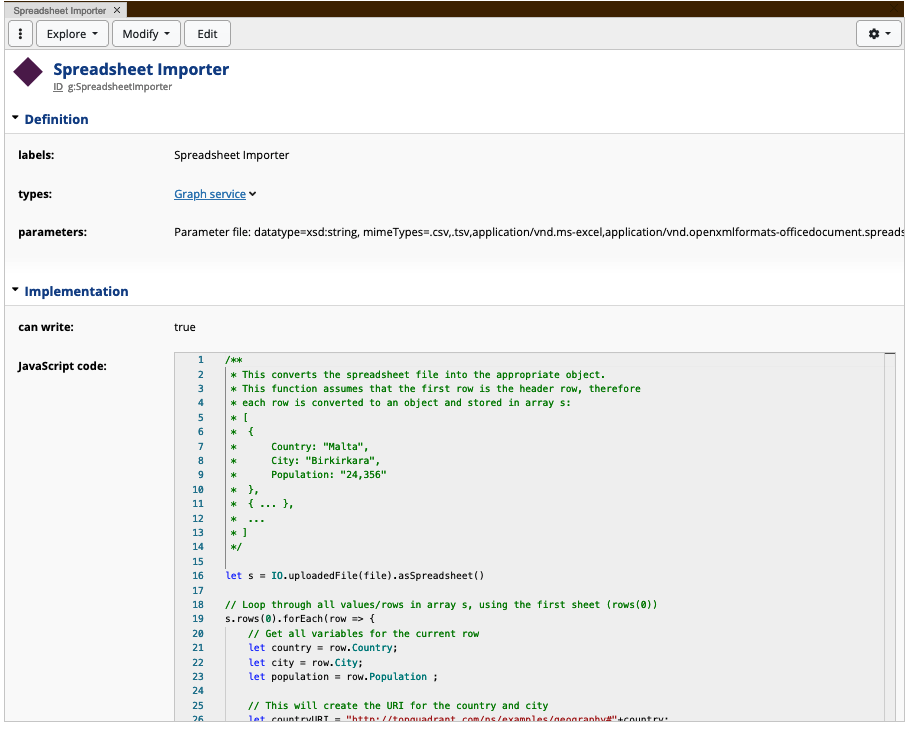The height and width of the screenshot is (734, 909).
Task: Open the Explore dropdown menu
Action: 72,33
